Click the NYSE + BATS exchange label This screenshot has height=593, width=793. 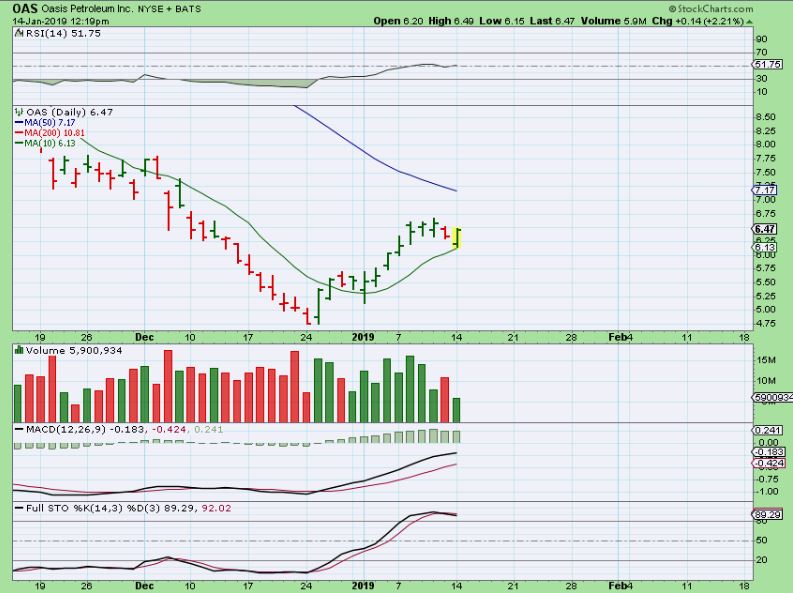(x=169, y=9)
